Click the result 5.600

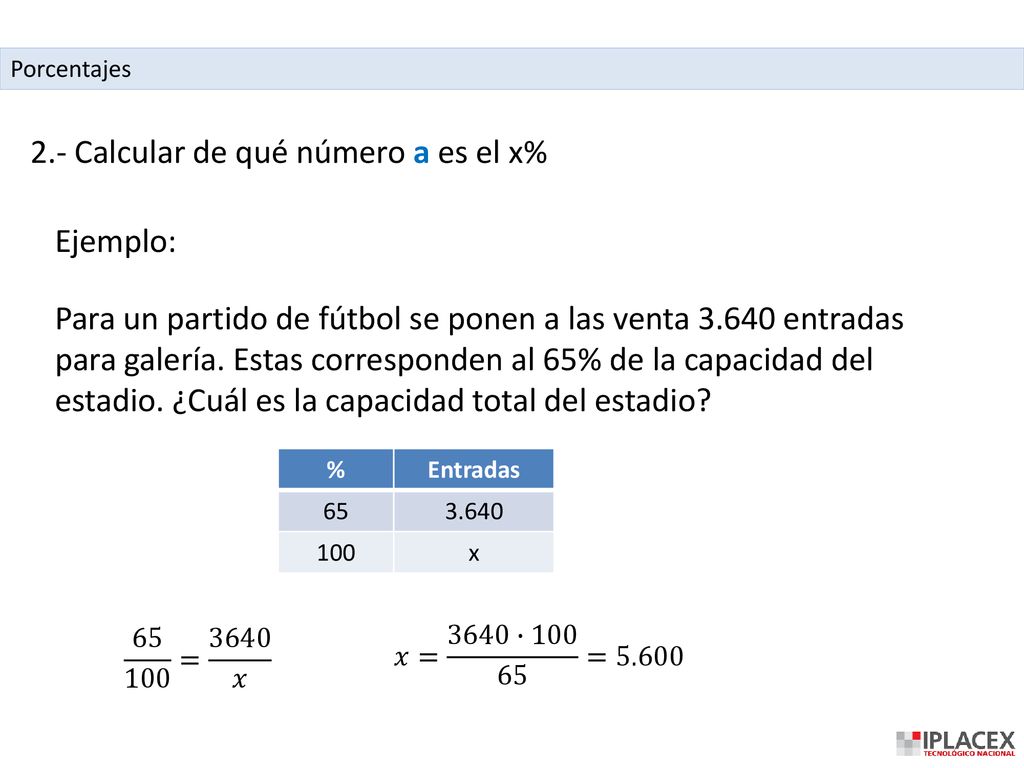click(x=650, y=656)
